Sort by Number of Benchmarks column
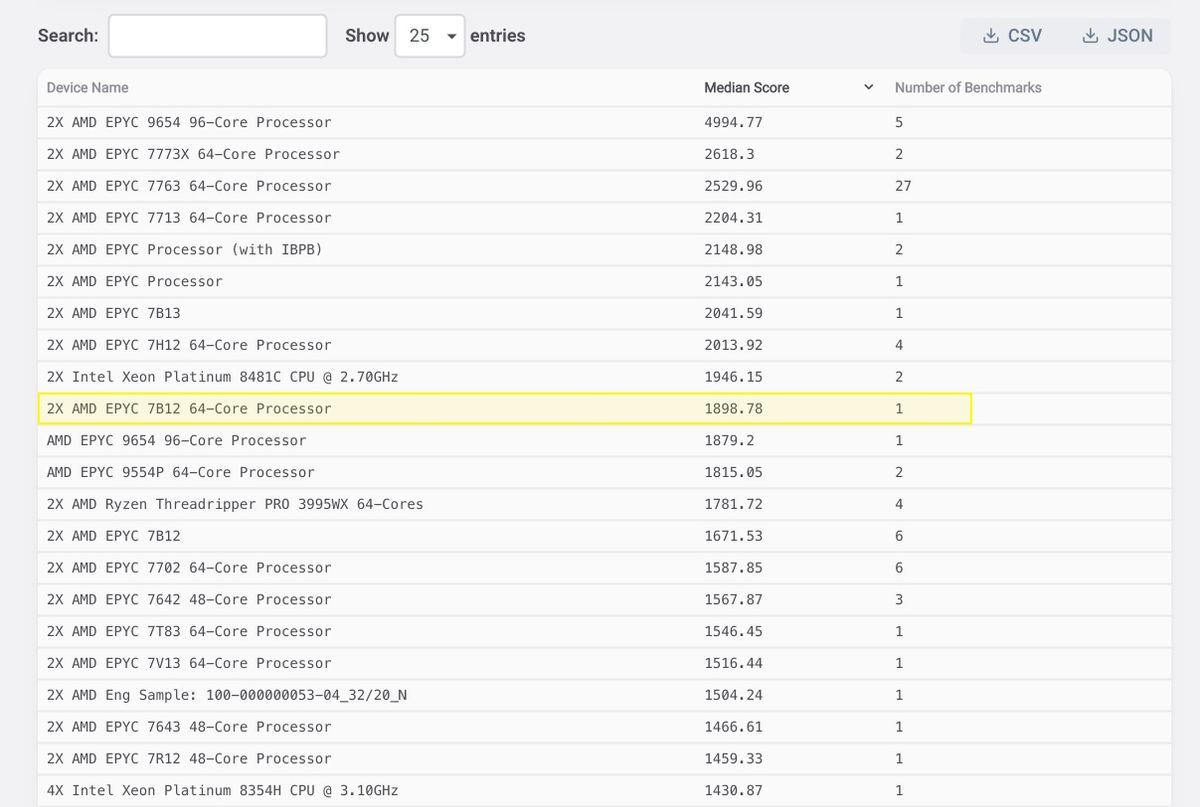1200x807 pixels. 967,88
